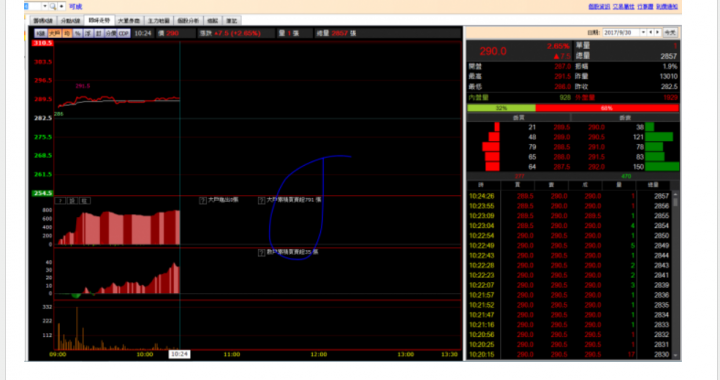720x380 pixels.
Task: Click the small add button next to magnifier
Action: 61,6
